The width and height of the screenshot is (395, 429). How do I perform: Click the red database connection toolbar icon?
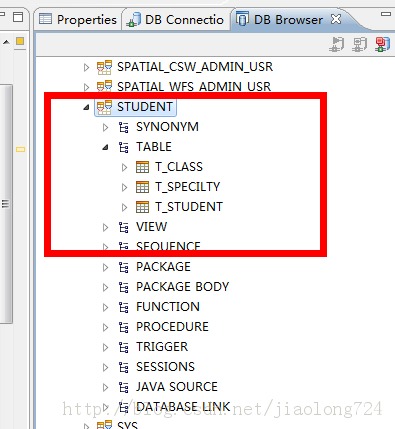(x=382, y=44)
